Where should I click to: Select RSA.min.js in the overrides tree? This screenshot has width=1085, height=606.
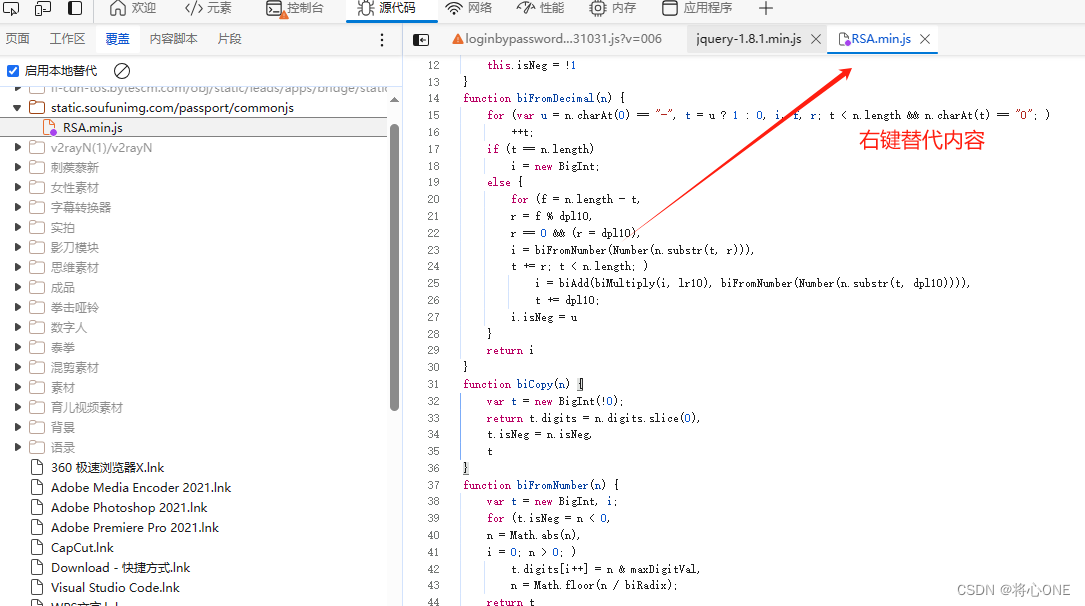tap(93, 127)
